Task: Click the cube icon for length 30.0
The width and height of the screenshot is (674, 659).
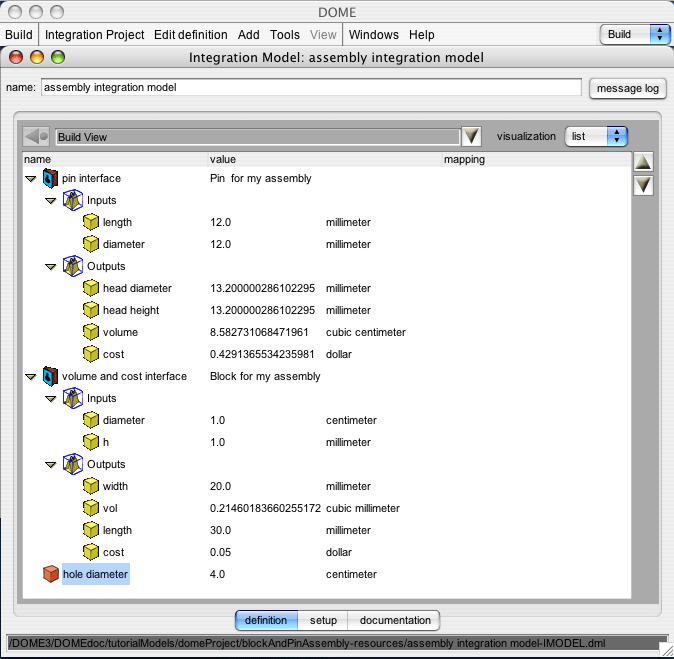Action: click(91, 530)
